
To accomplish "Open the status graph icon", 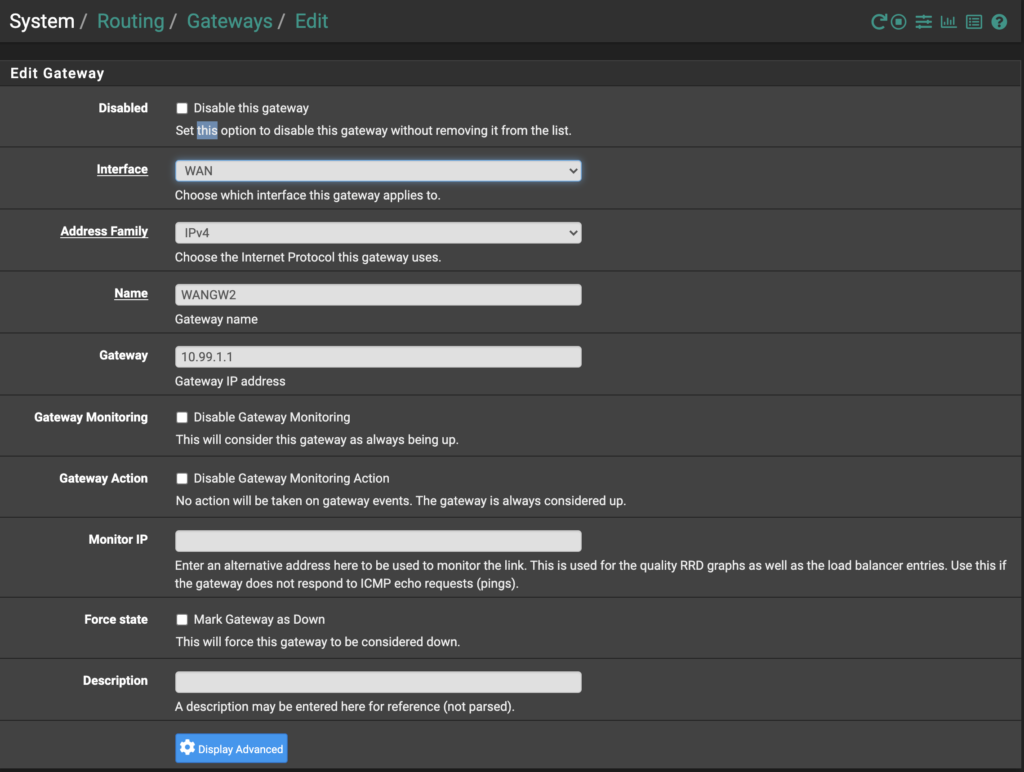I will point(948,22).
